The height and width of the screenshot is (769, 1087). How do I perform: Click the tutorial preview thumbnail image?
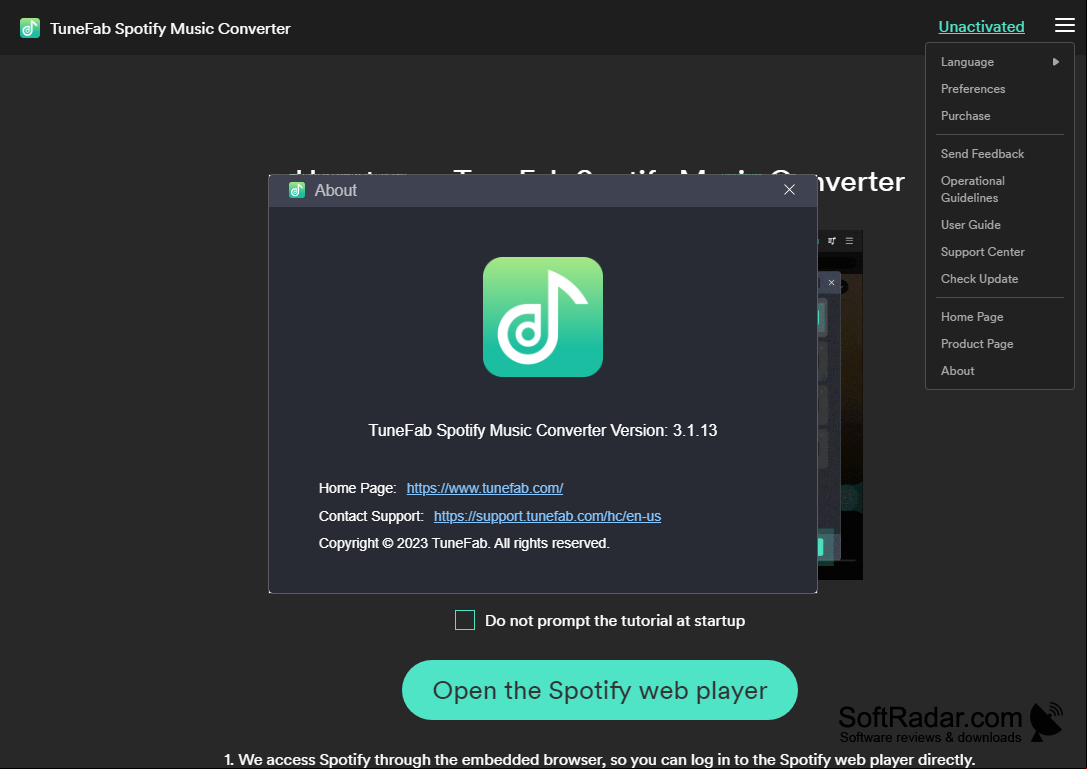tap(840, 405)
